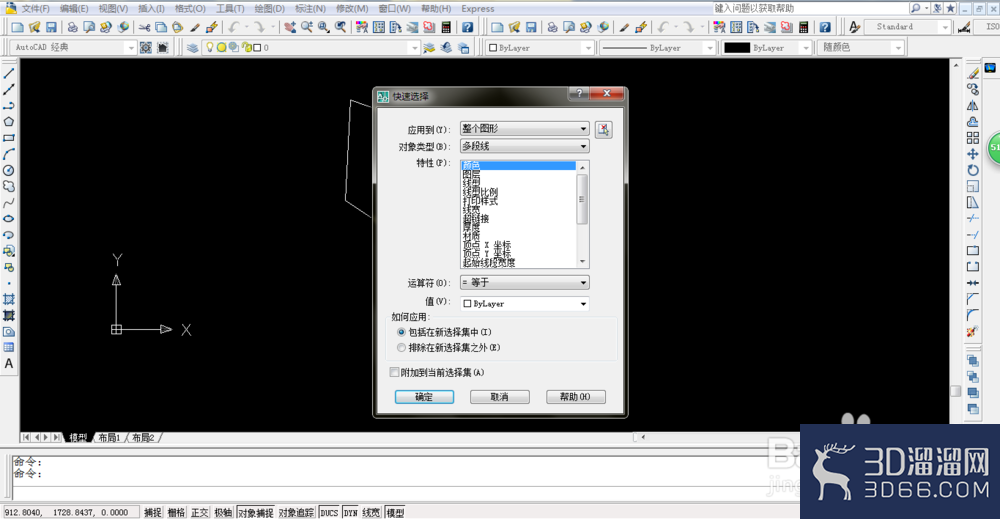Click the Move tool in modify toolbar
Screen dimensions: 1000x519
click(973, 154)
